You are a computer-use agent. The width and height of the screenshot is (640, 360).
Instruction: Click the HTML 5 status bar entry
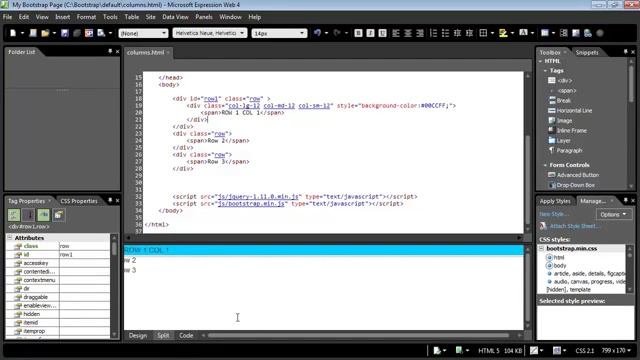coord(489,350)
